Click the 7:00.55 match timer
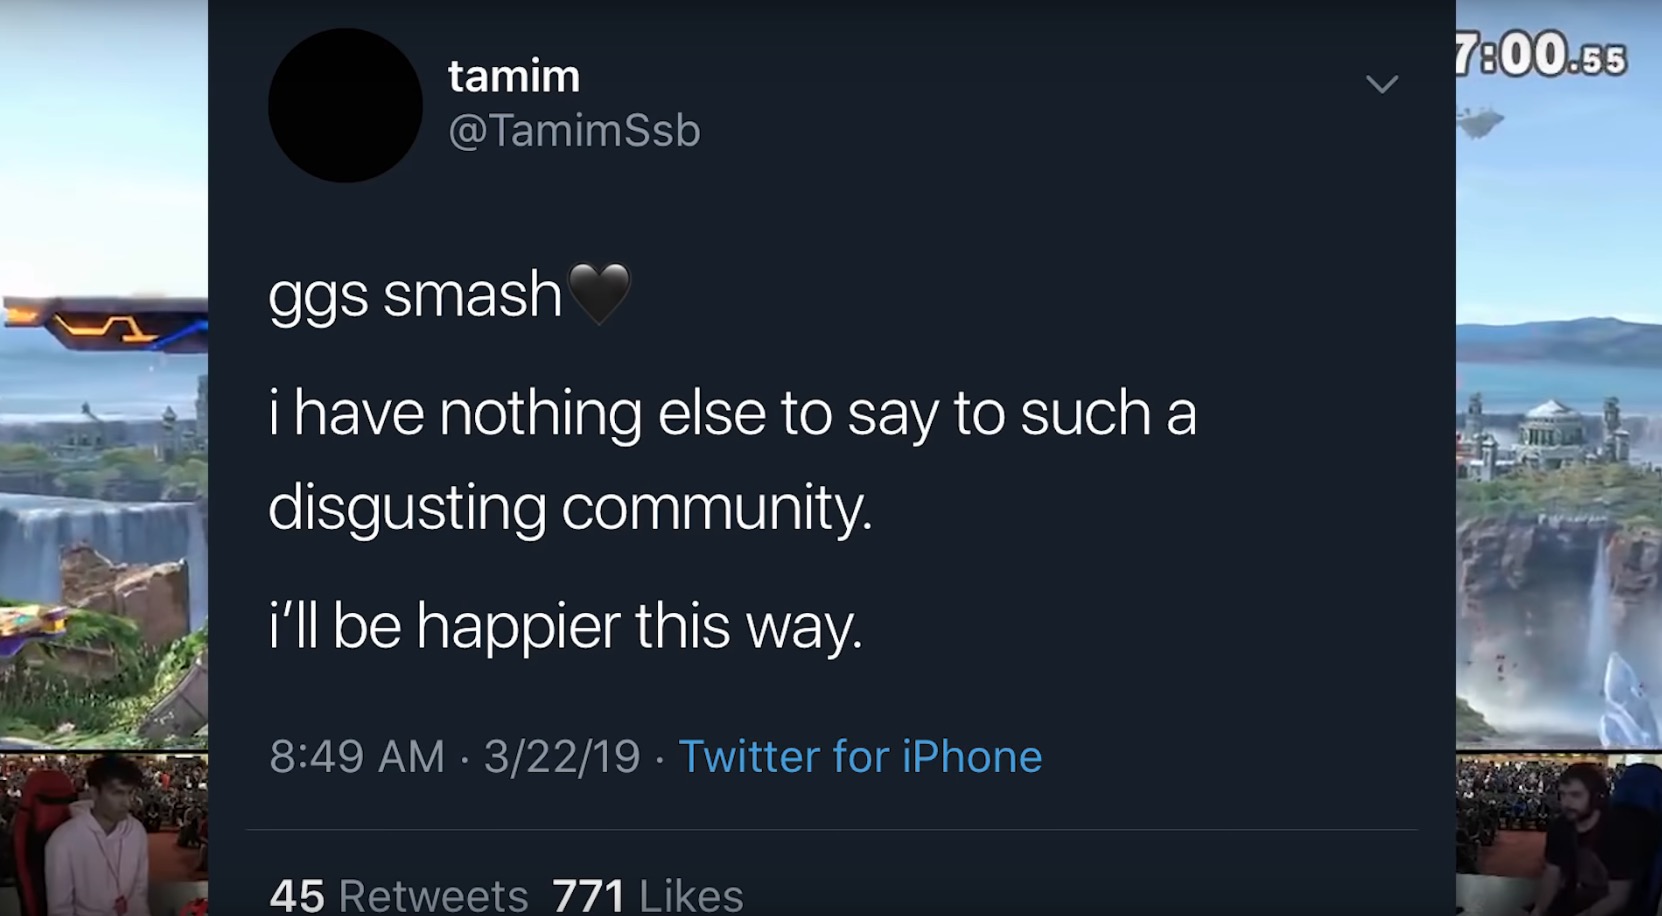This screenshot has height=916, width=1662. click(1541, 56)
